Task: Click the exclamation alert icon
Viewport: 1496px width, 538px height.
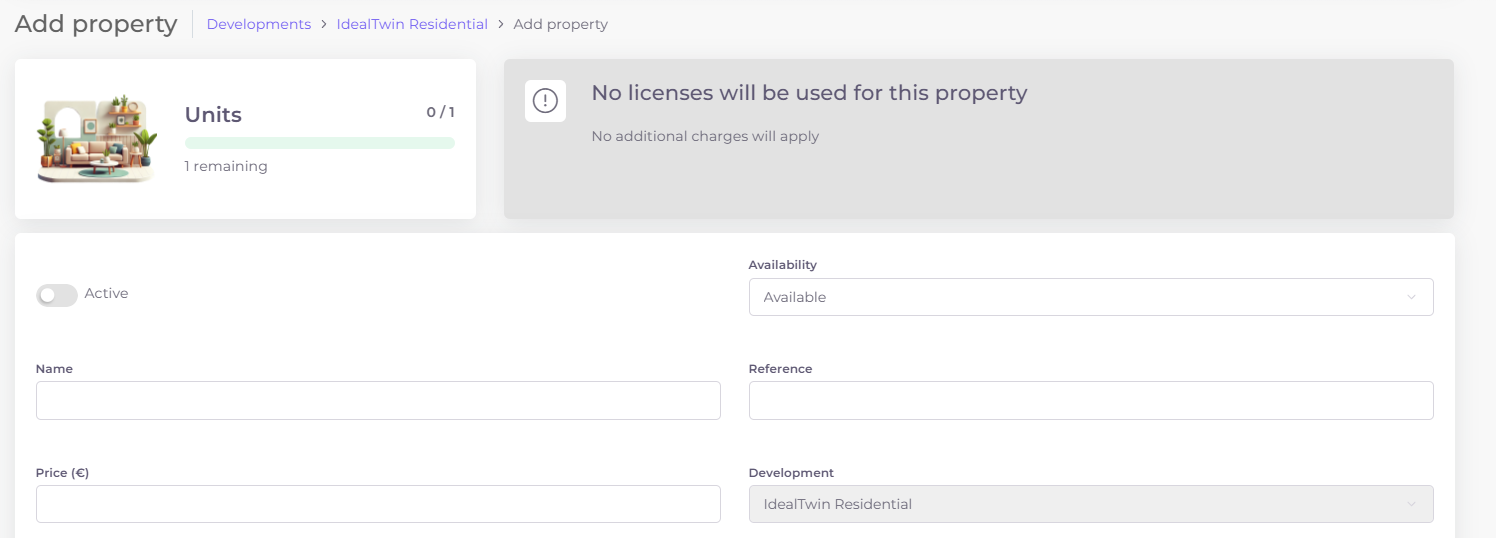Action: (545, 101)
